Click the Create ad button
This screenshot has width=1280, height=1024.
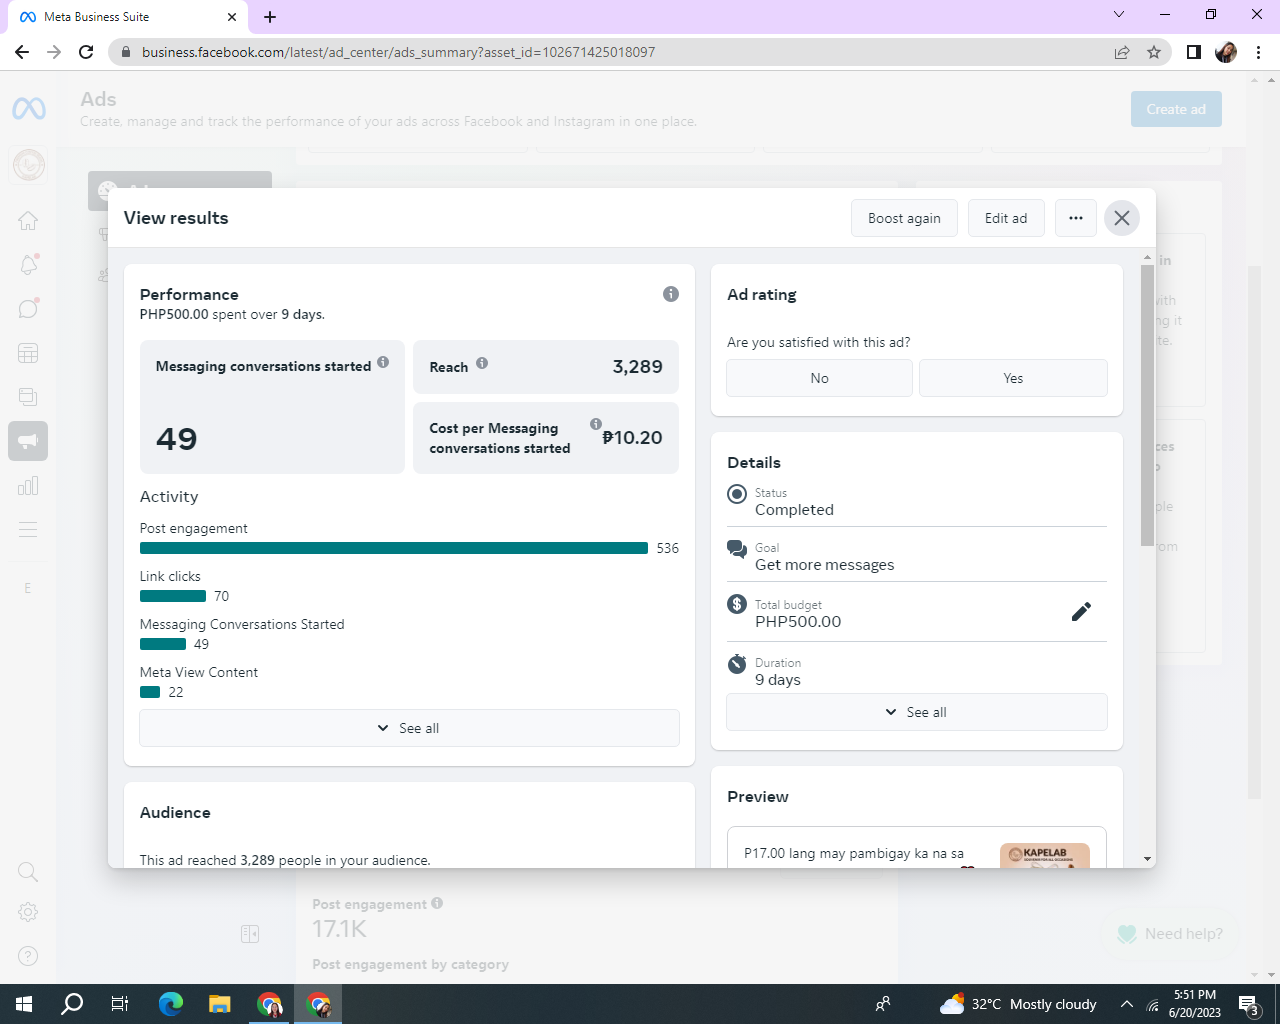click(x=1176, y=109)
